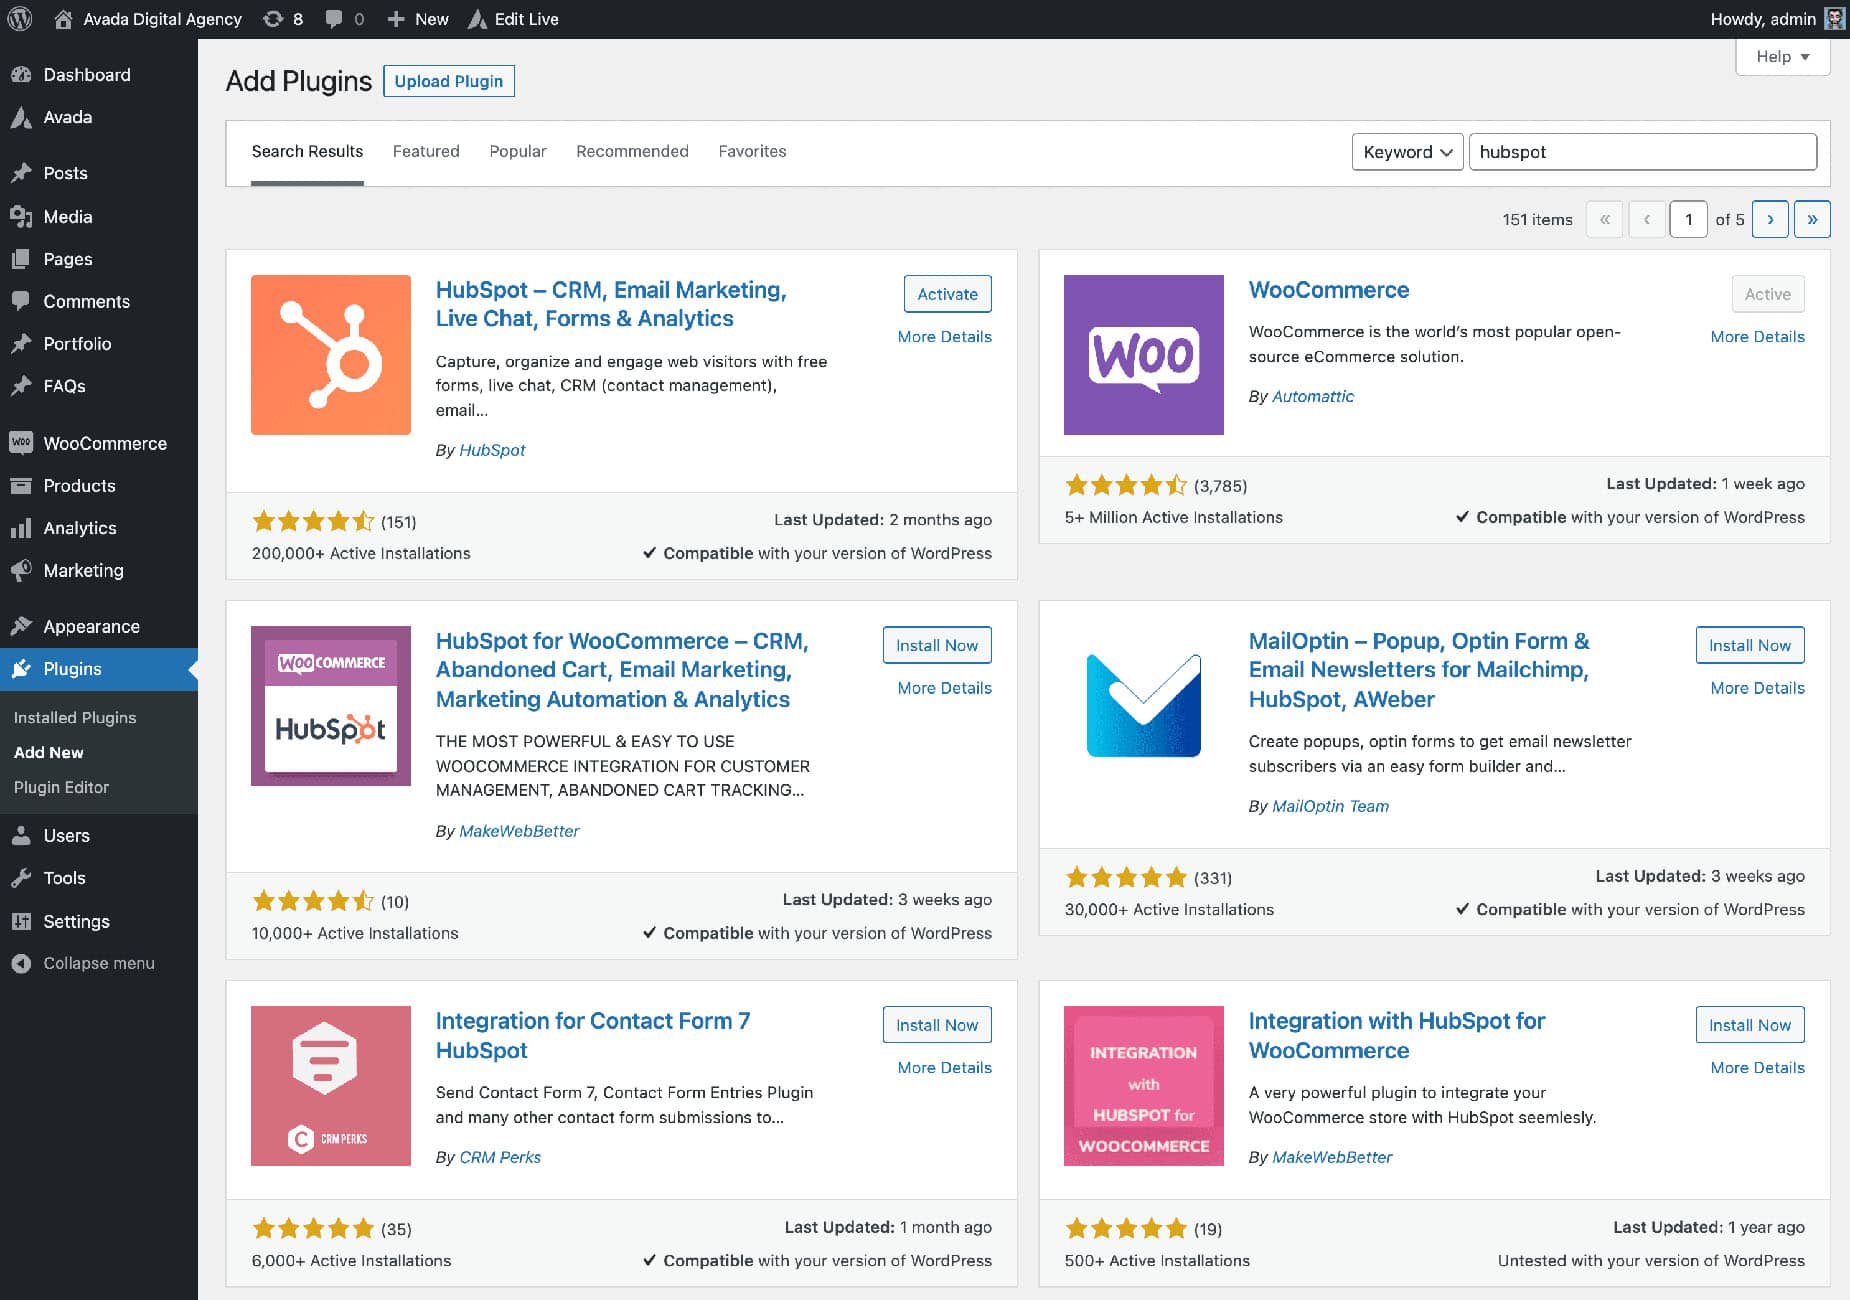This screenshot has width=1850, height=1300.
Task: Click the Dashboard gauge icon
Action: tap(21, 75)
